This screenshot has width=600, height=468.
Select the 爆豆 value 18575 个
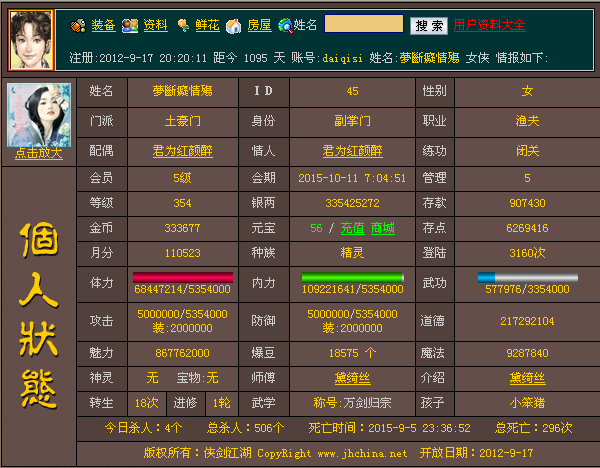352,353
